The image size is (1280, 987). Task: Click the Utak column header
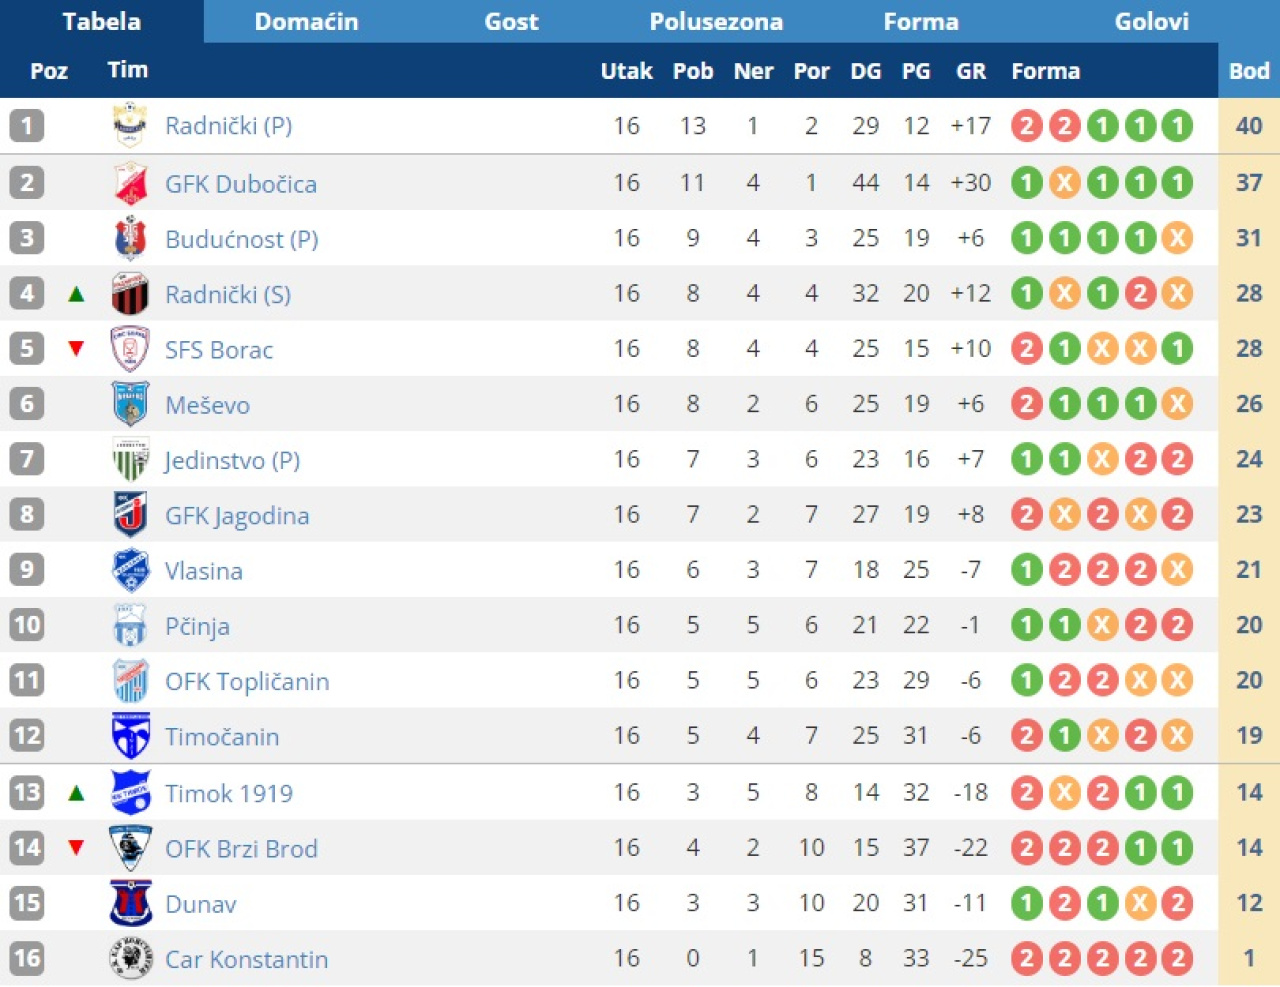tap(626, 71)
